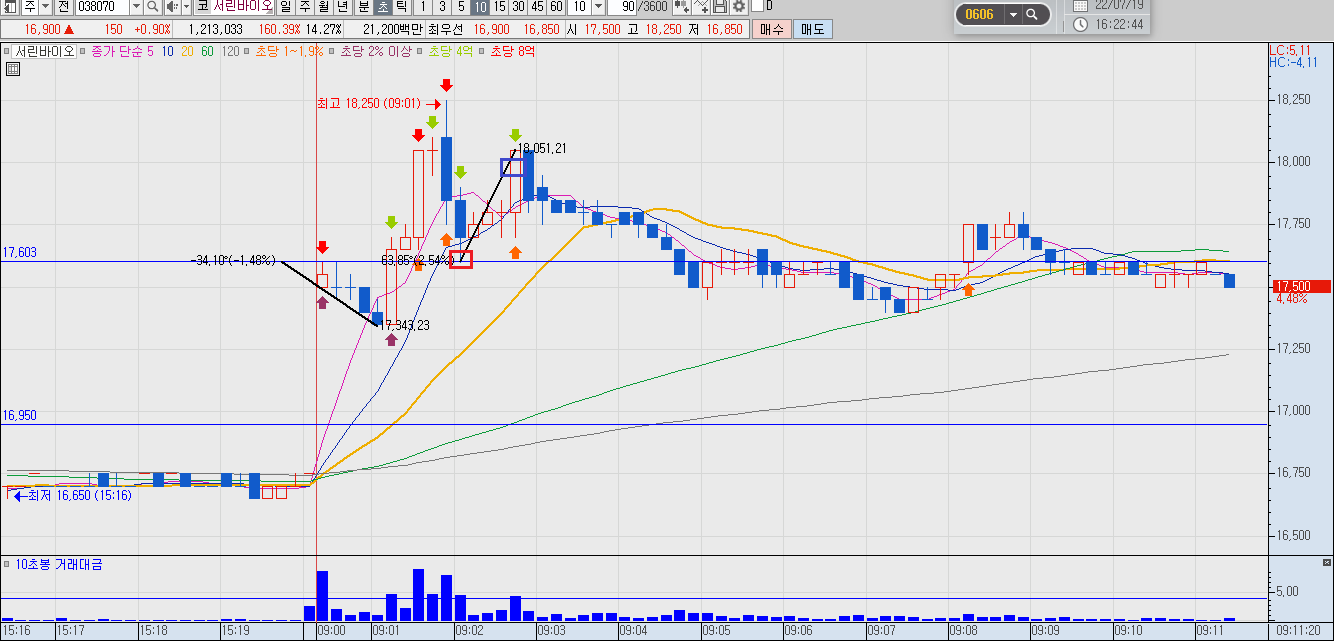Screen dimensions: 1334x641
Task: Select the 분 (minute) period tab
Action: point(363,7)
